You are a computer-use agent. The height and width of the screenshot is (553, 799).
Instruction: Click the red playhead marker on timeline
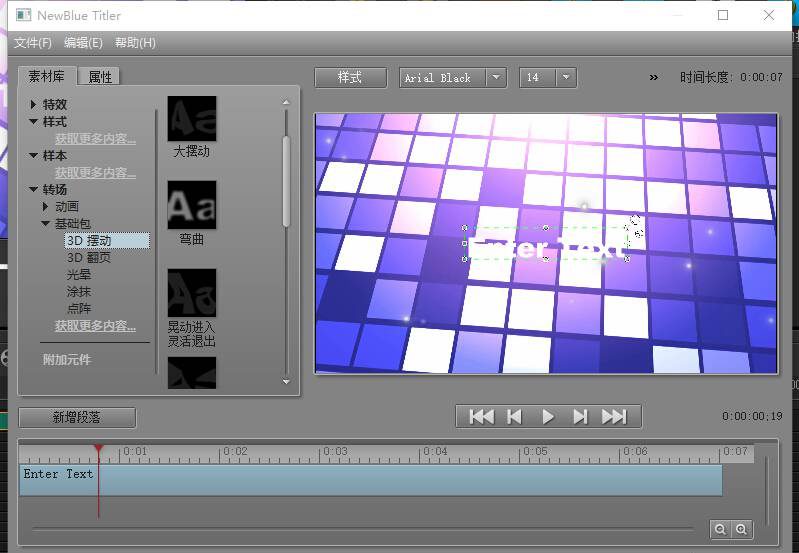(98, 449)
